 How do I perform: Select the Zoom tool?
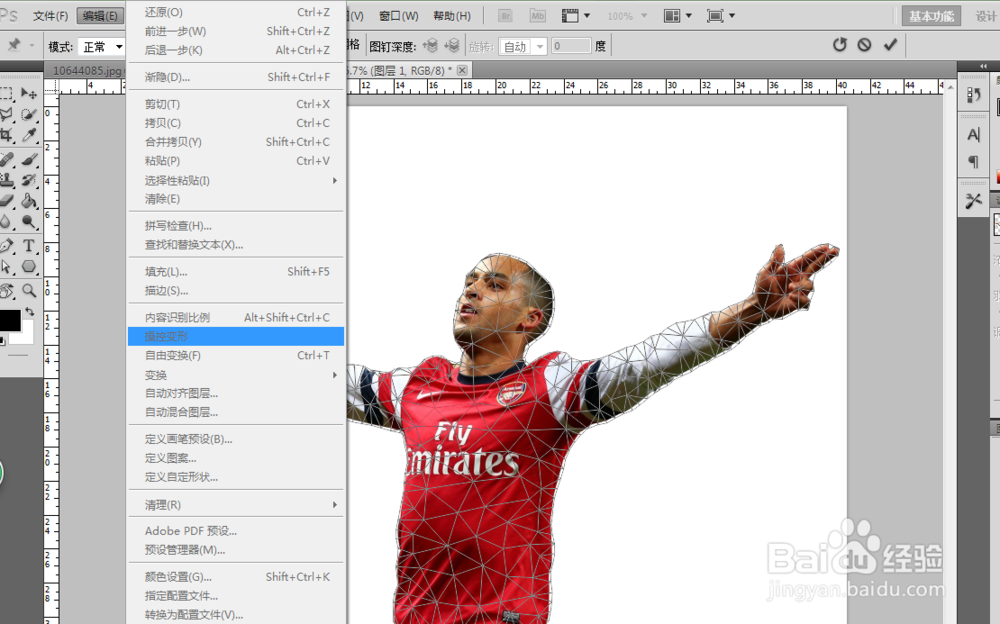[29, 291]
